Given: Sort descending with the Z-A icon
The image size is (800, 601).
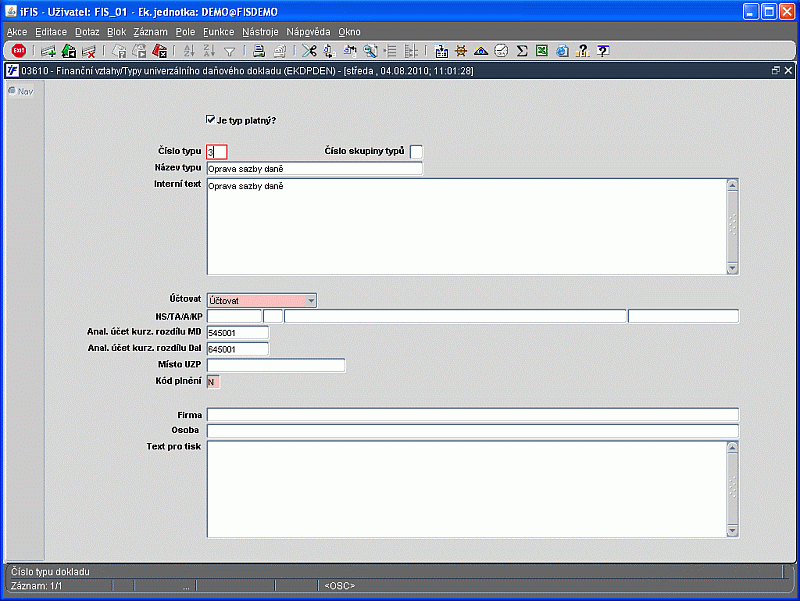Looking at the screenshot, I should tap(209, 51).
